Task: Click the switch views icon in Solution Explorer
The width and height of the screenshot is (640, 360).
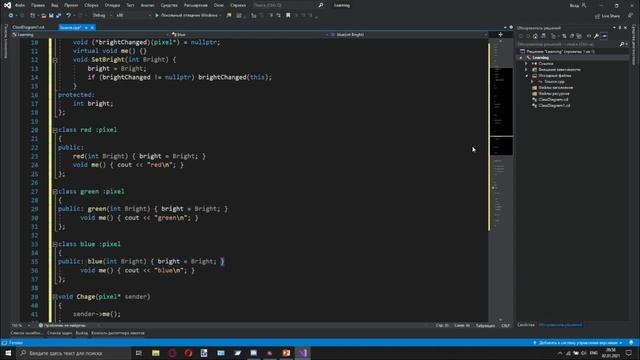Action: click(x=543, y=36)
